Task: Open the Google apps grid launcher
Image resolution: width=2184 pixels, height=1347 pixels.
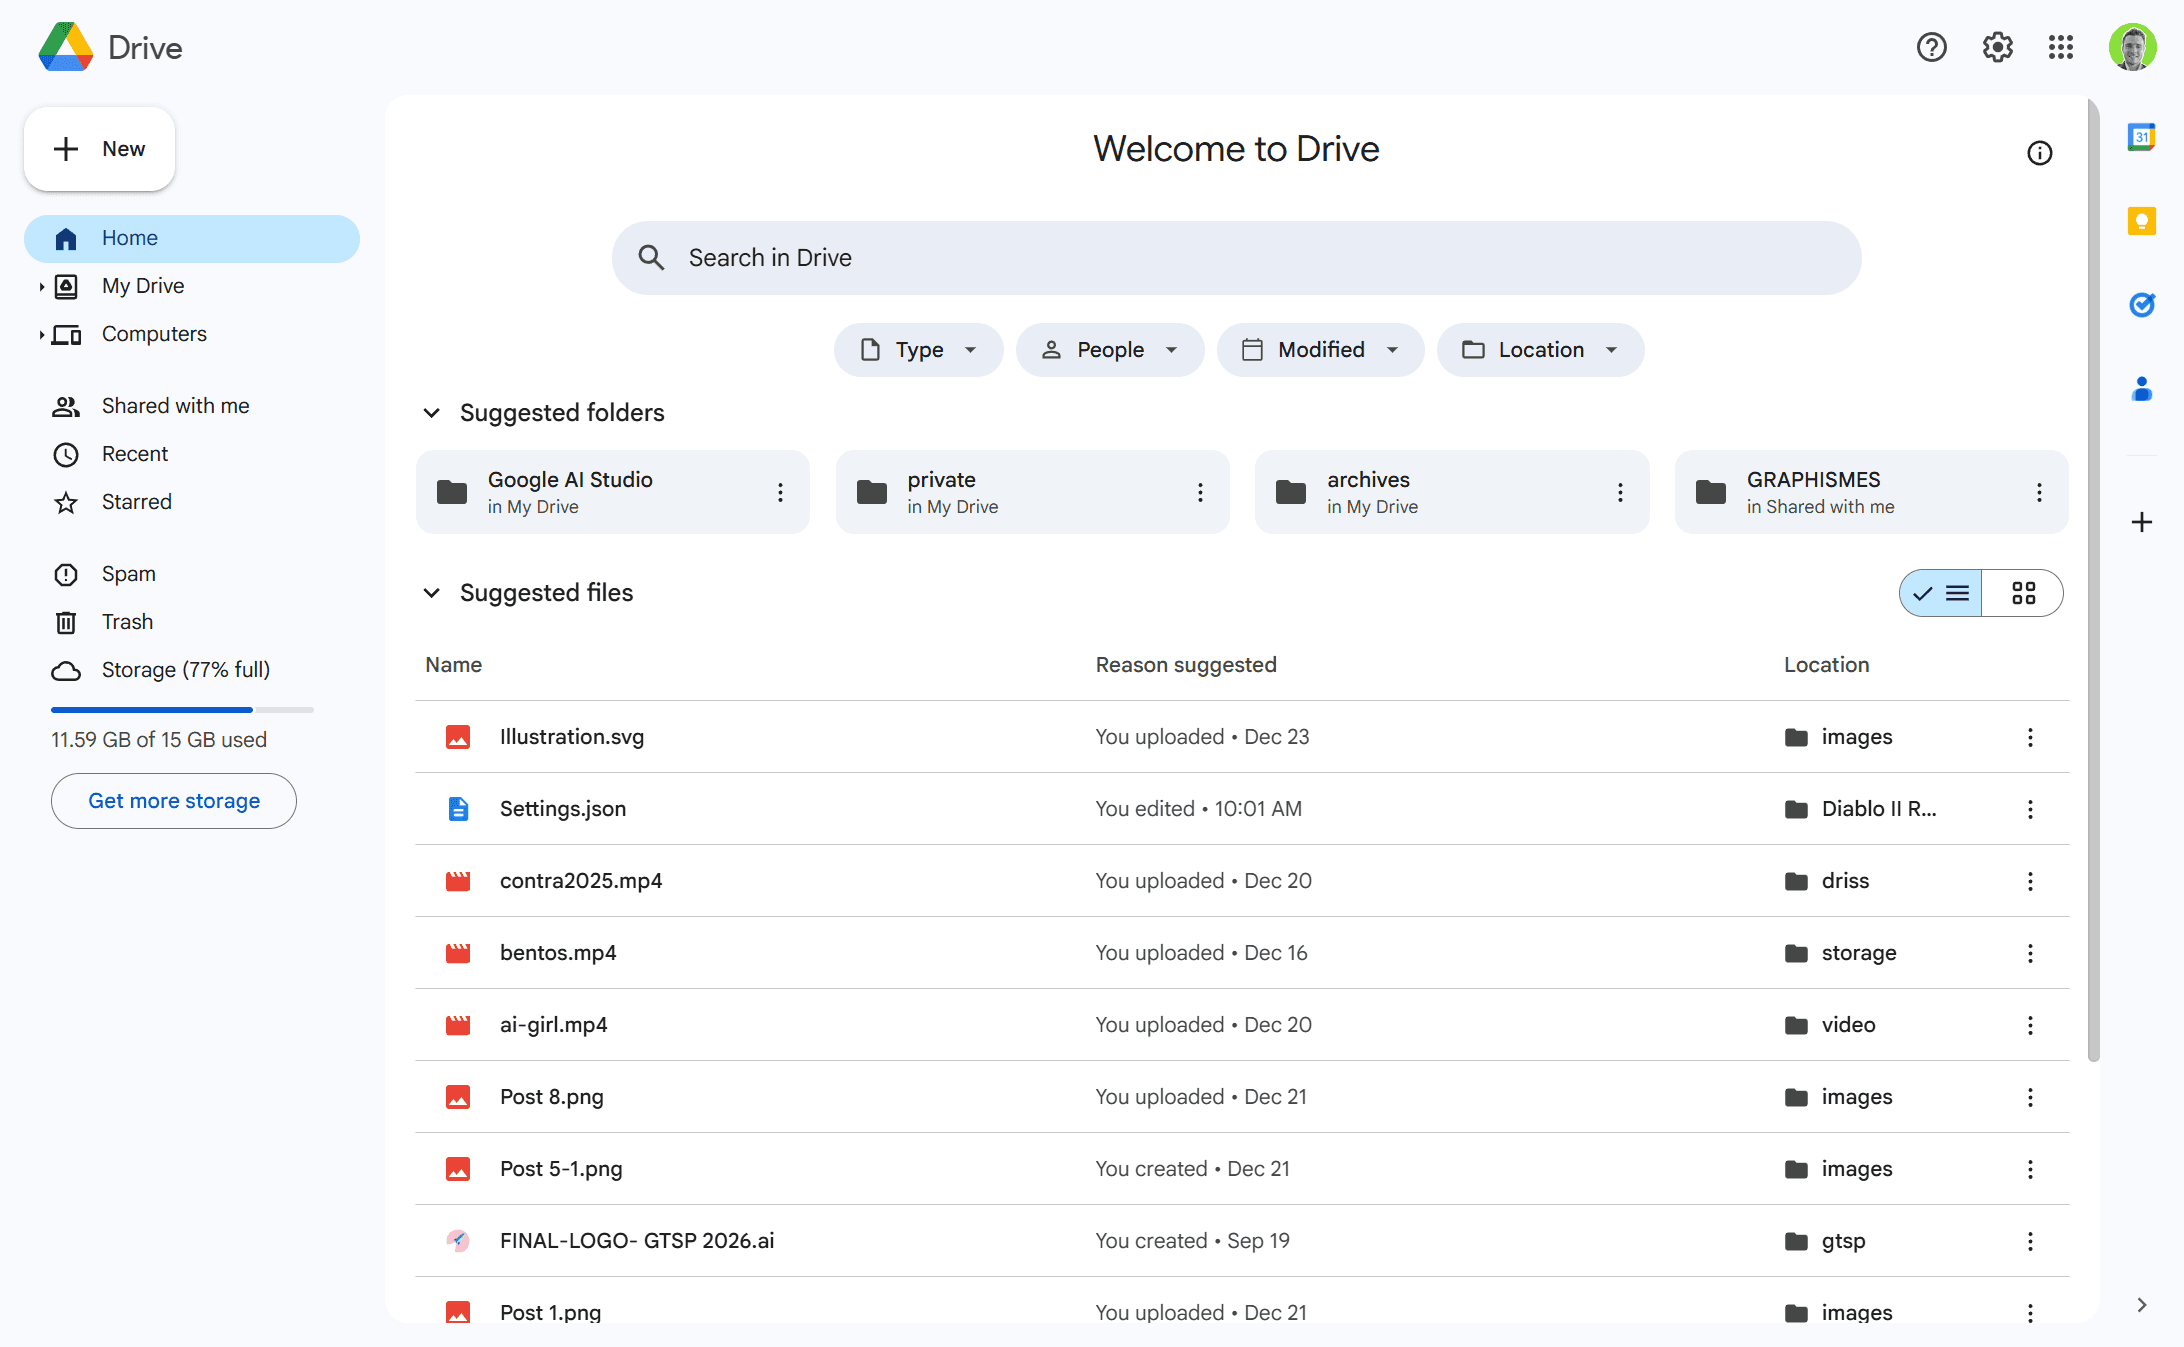Action: 2061,47
